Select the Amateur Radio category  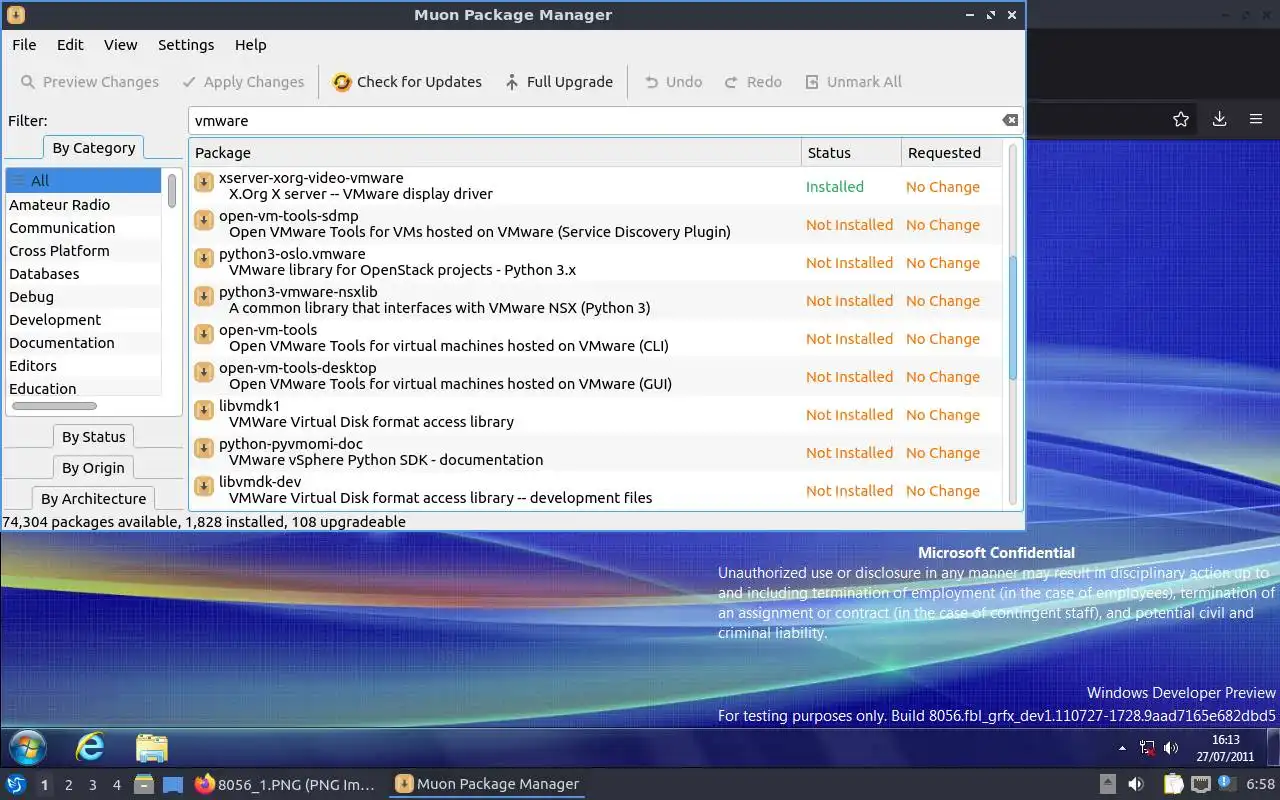(x=83, y=205)
